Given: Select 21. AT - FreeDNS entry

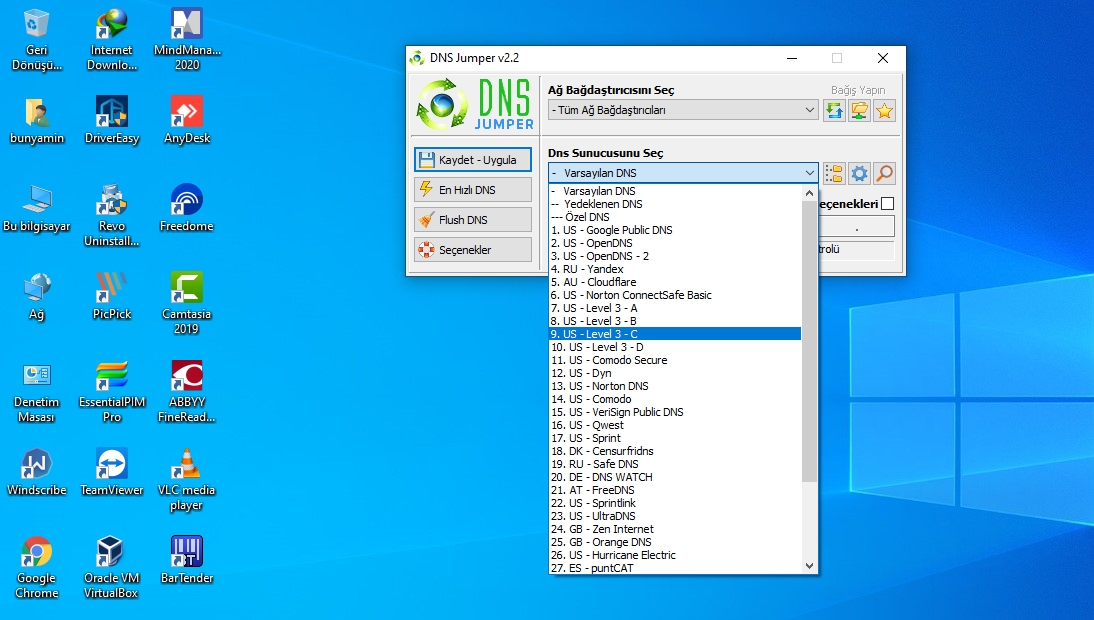Looking at the screenshot, I should (x=675, y=490).
